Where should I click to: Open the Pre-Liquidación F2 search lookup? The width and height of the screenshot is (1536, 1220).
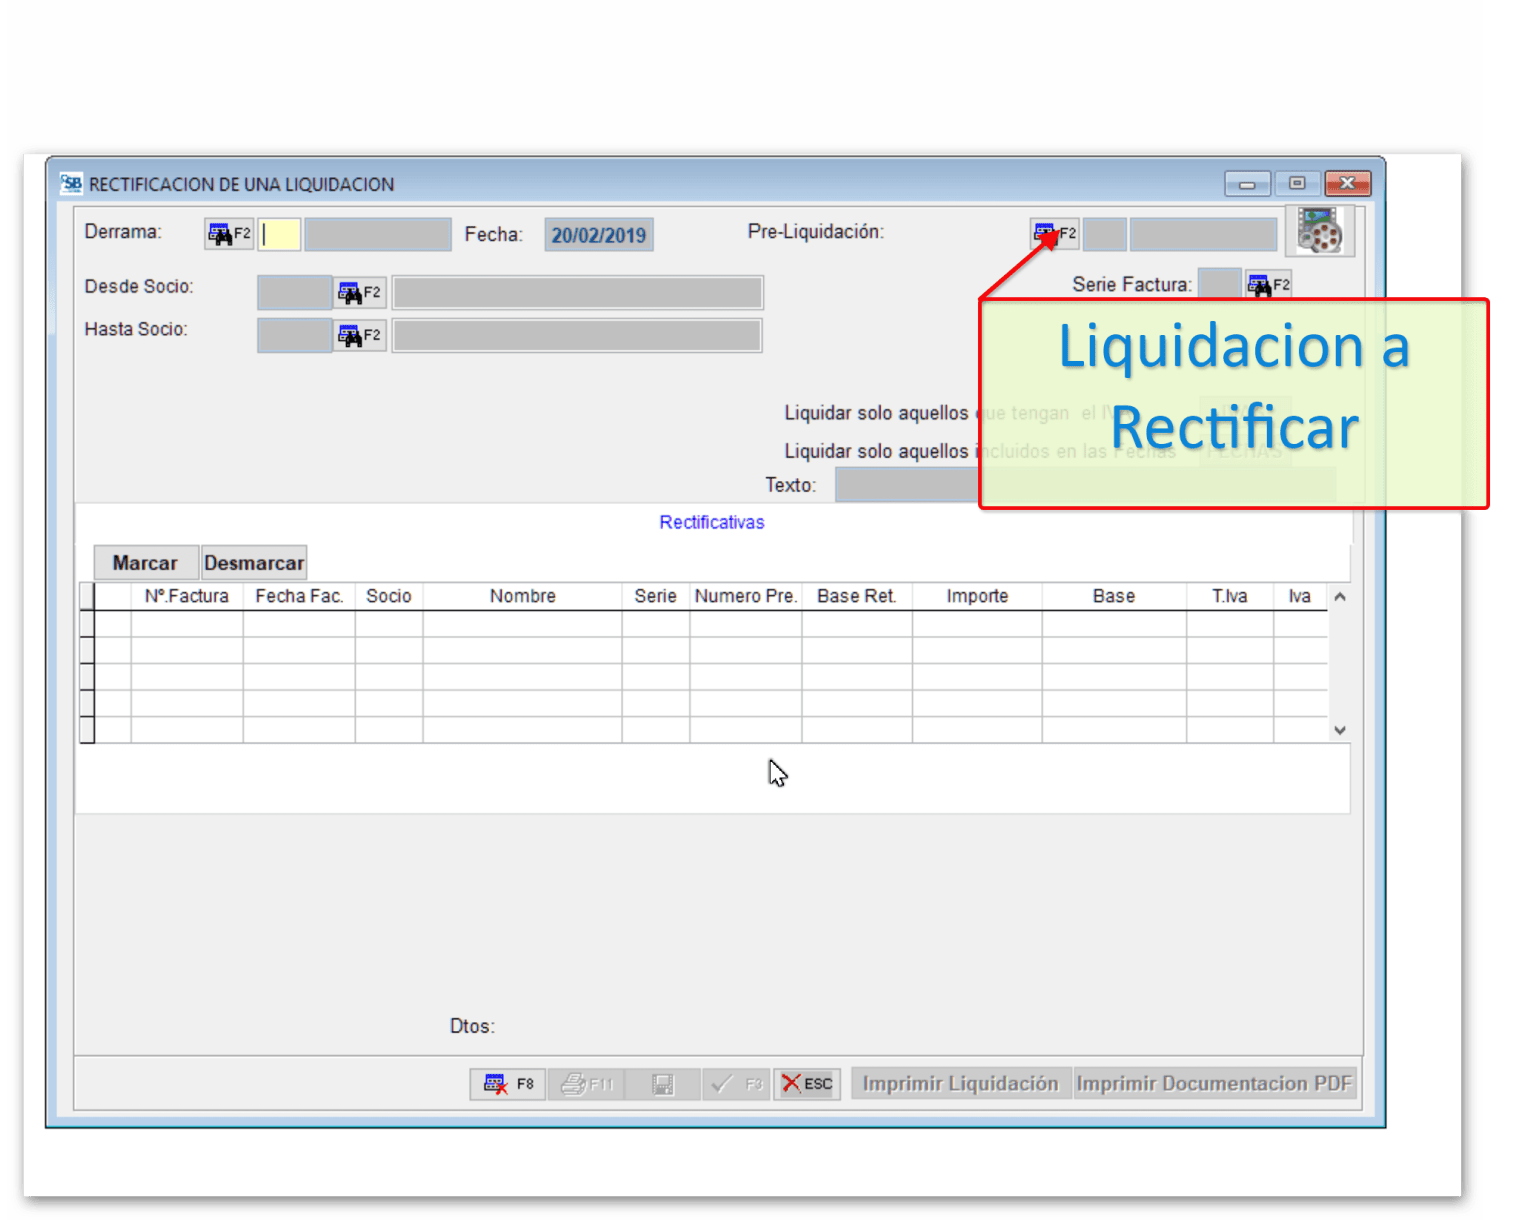(x=1053, y=232)
